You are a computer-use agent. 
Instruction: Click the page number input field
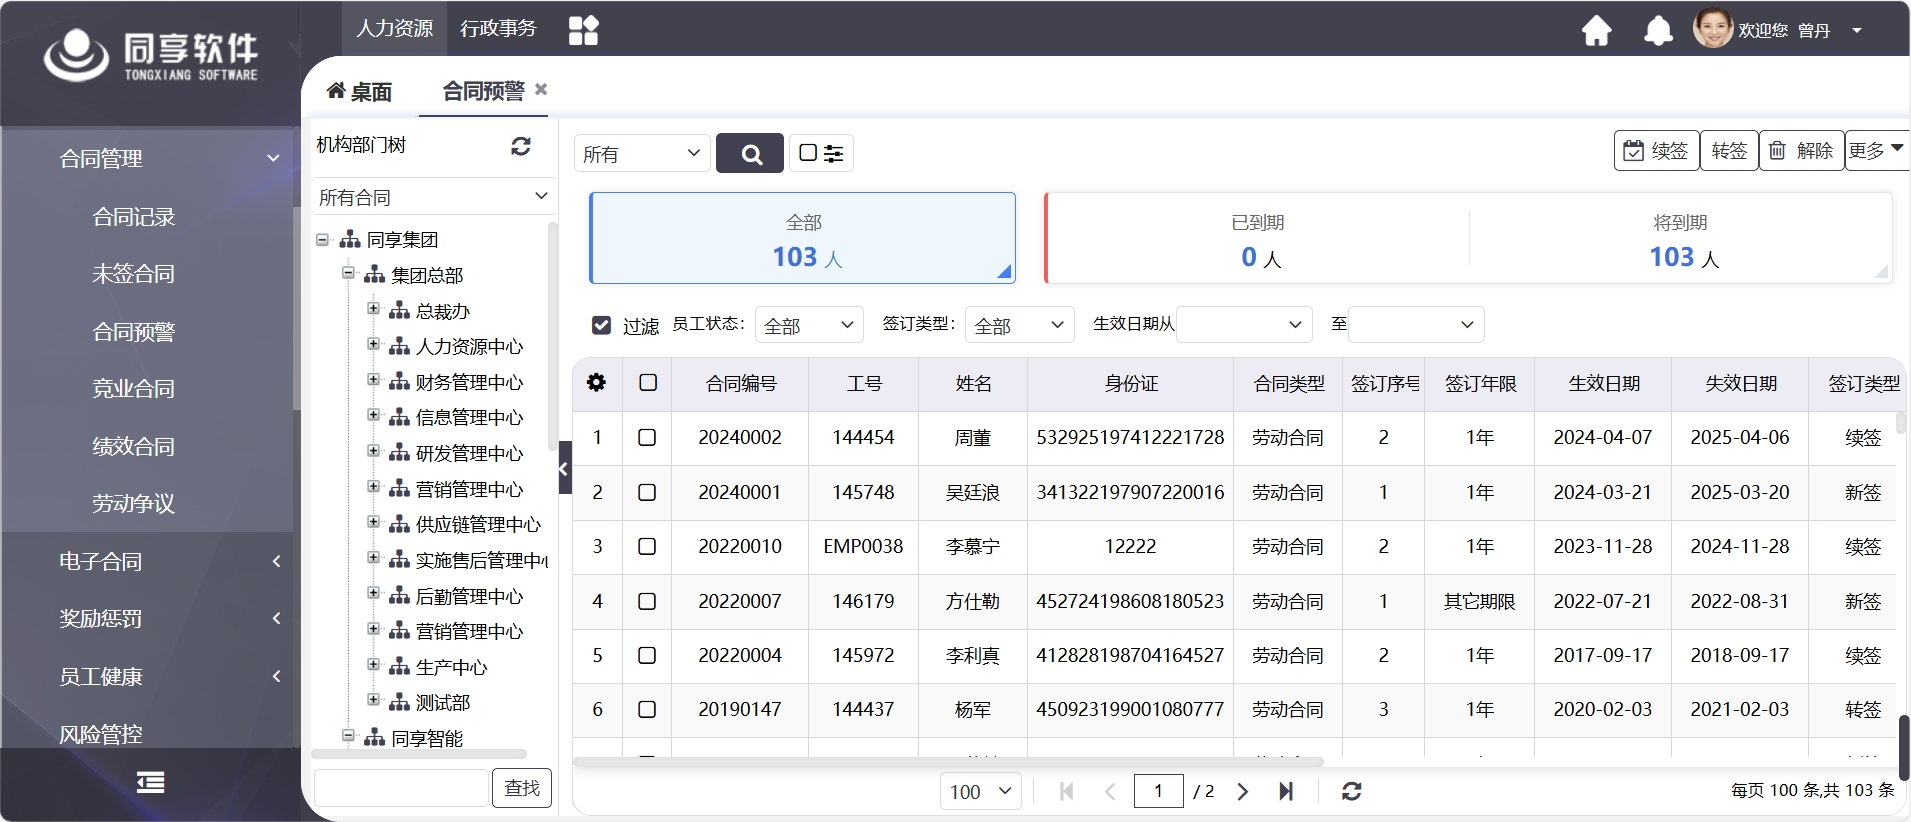[x=1158, y=791]
